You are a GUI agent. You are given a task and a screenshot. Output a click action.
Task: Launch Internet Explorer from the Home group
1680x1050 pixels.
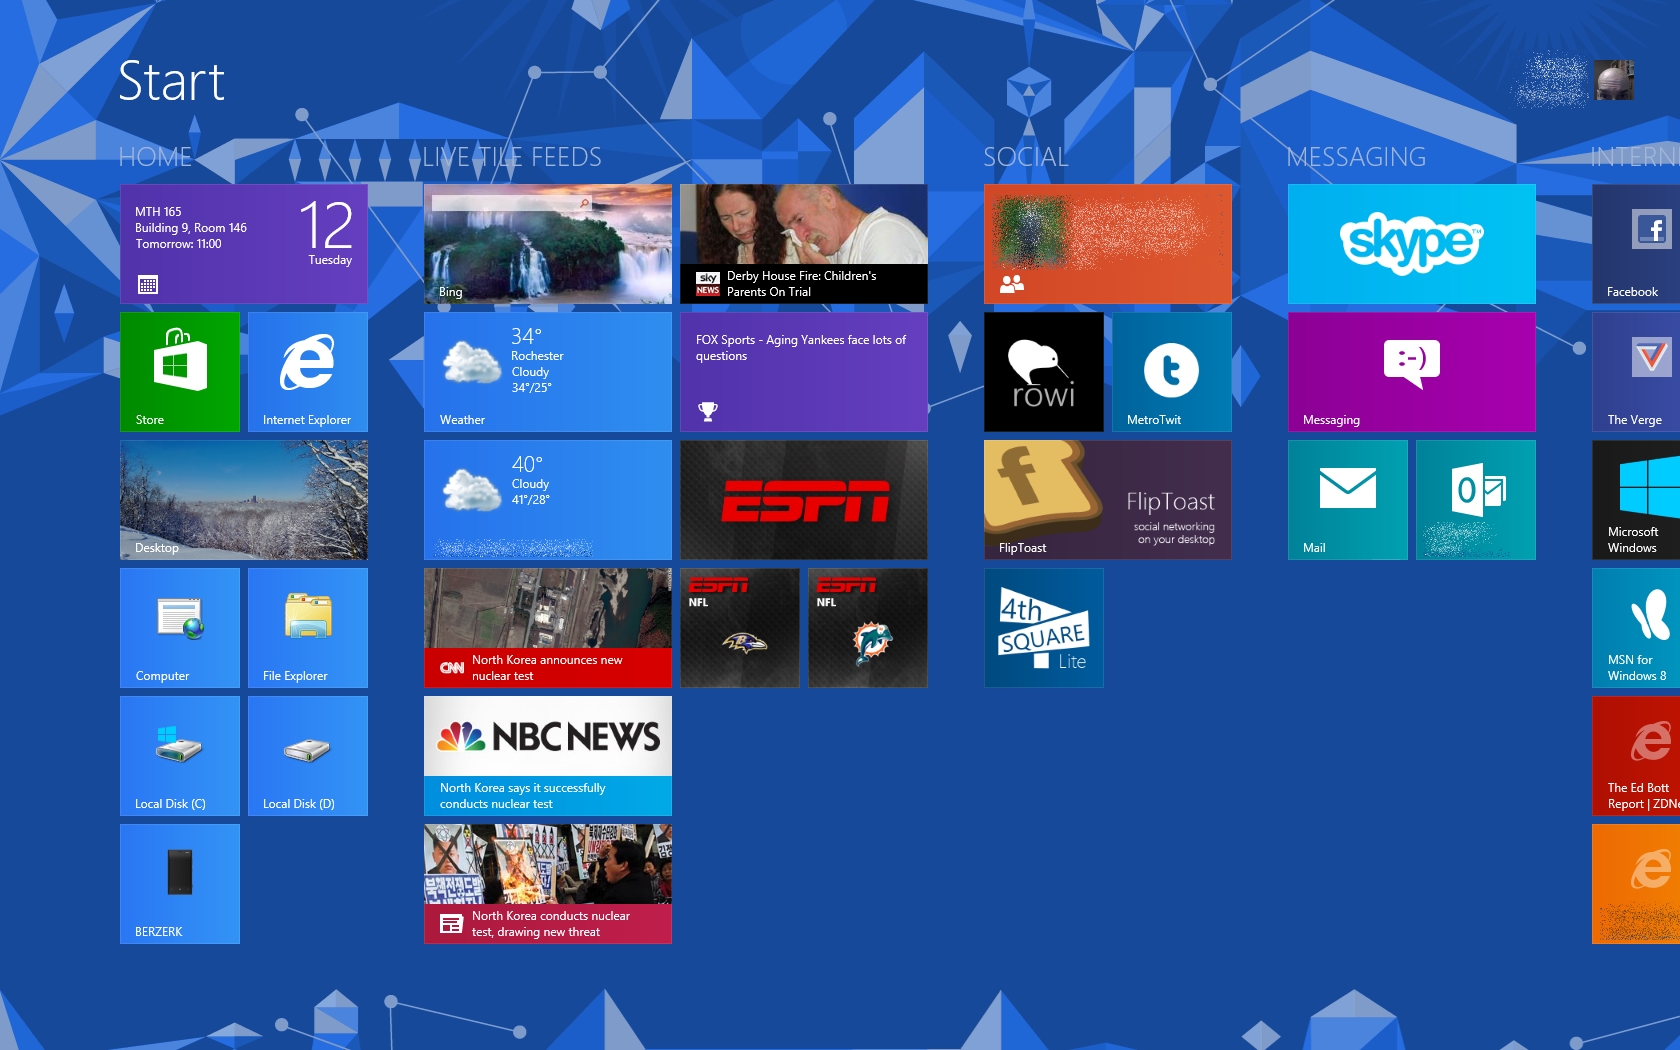tap(308, 372)
